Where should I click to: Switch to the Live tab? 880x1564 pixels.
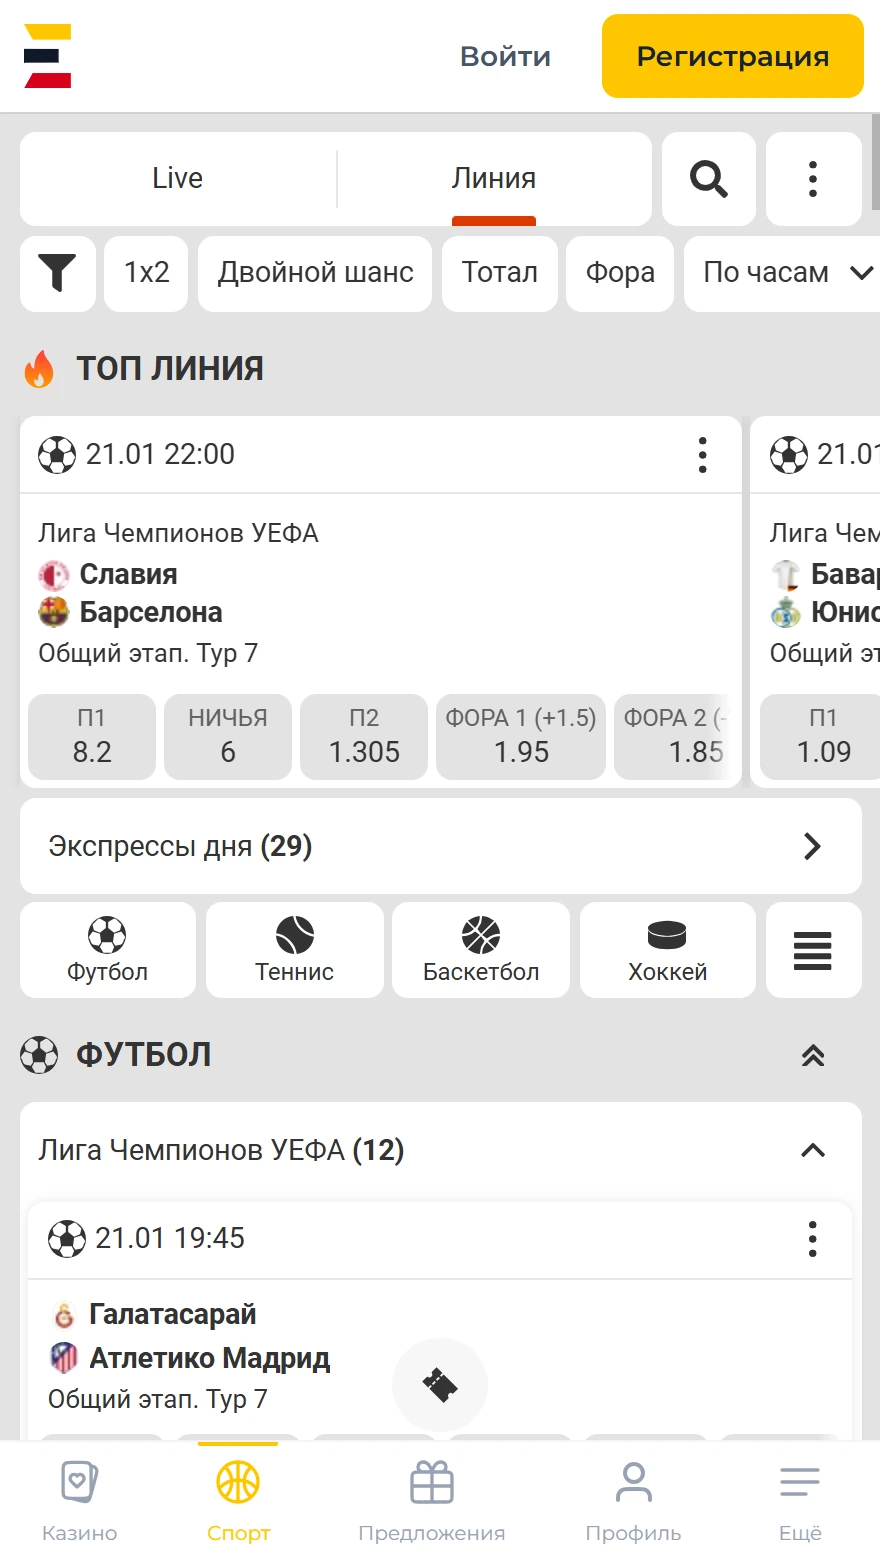(x=178, y=178)
